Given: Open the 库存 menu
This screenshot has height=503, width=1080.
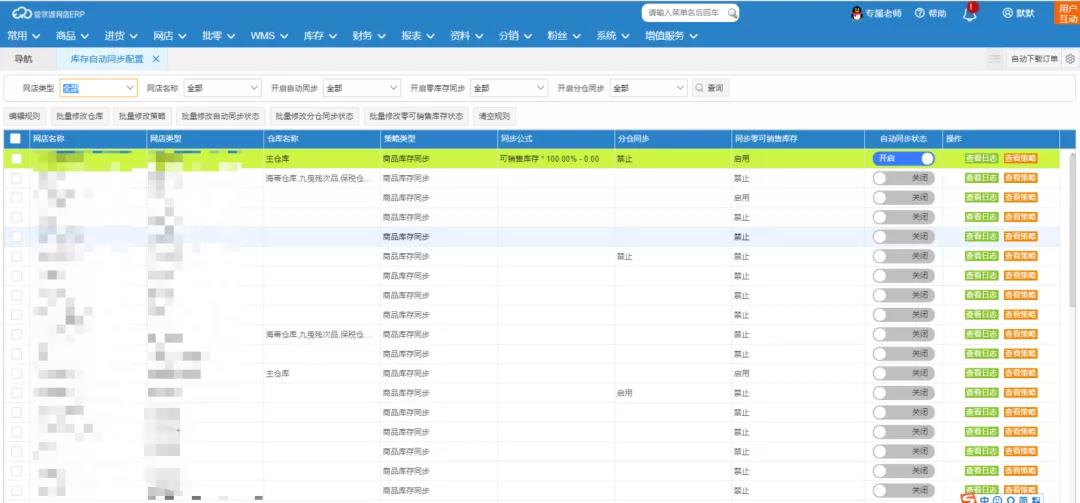Looking at the screenshot, I should pos(318,36).
